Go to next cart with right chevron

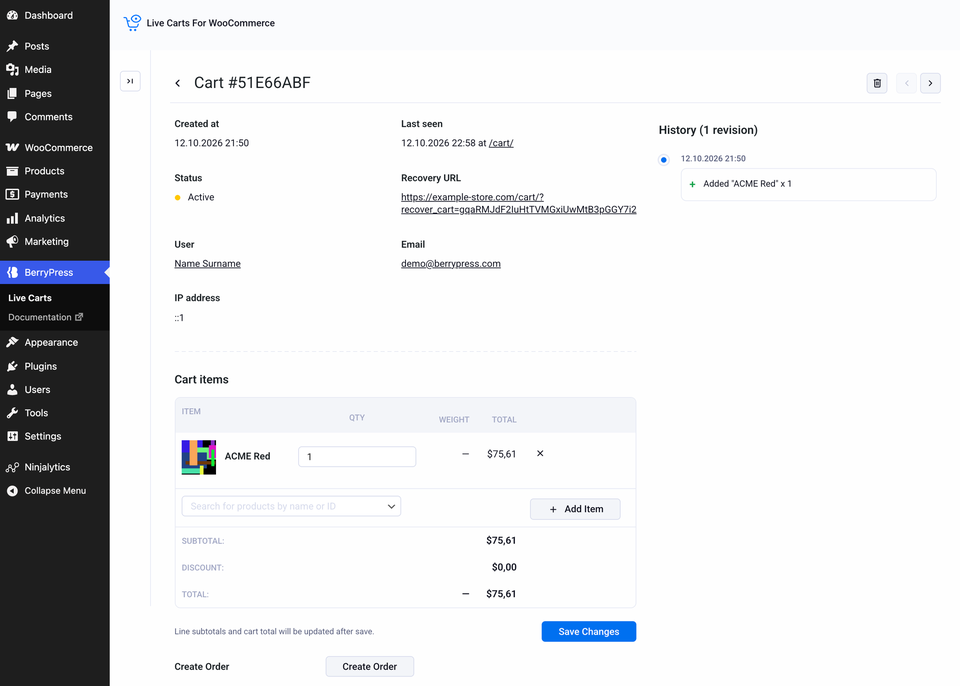point(930,83)
